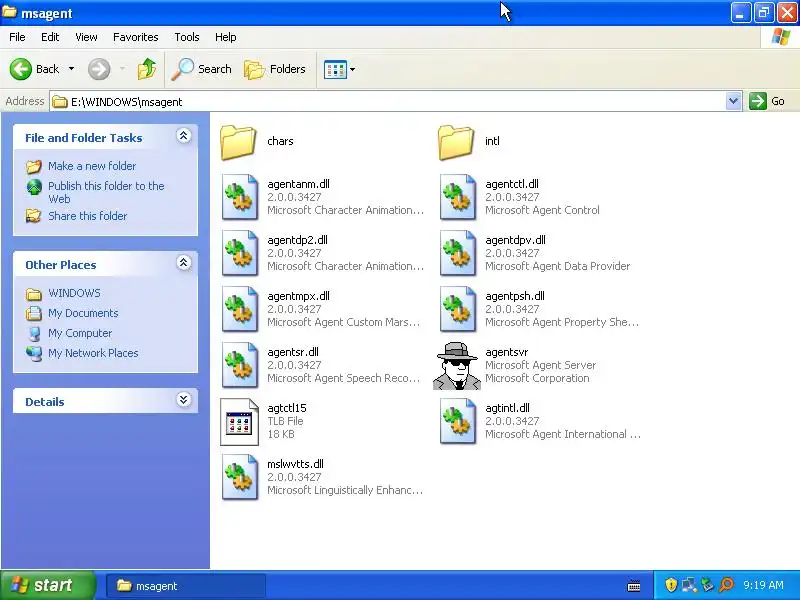
Task: Click the chars folder name
Action: coord(280,141)
